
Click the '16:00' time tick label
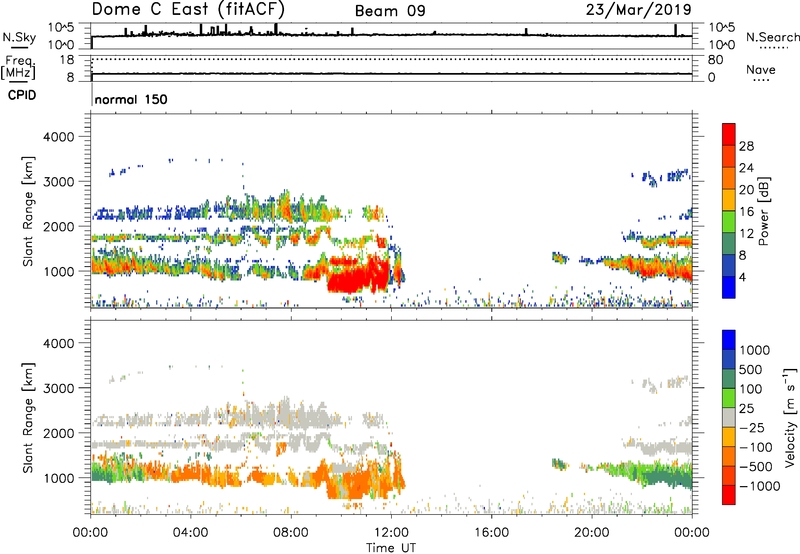point(491,533)
